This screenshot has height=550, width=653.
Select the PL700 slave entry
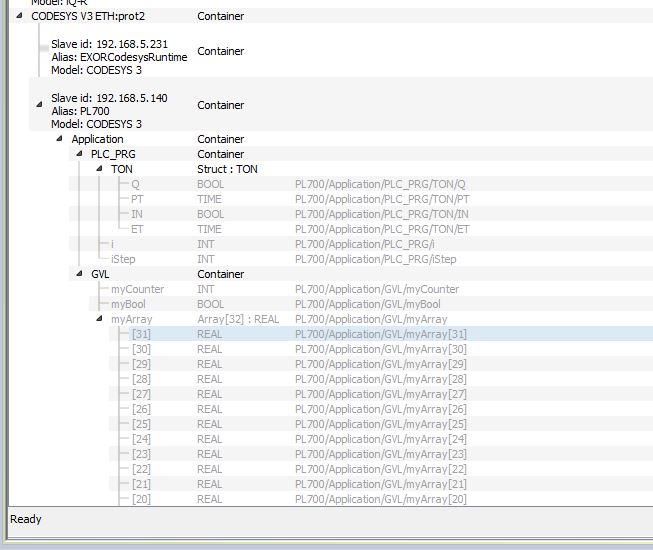pos(109,111)
